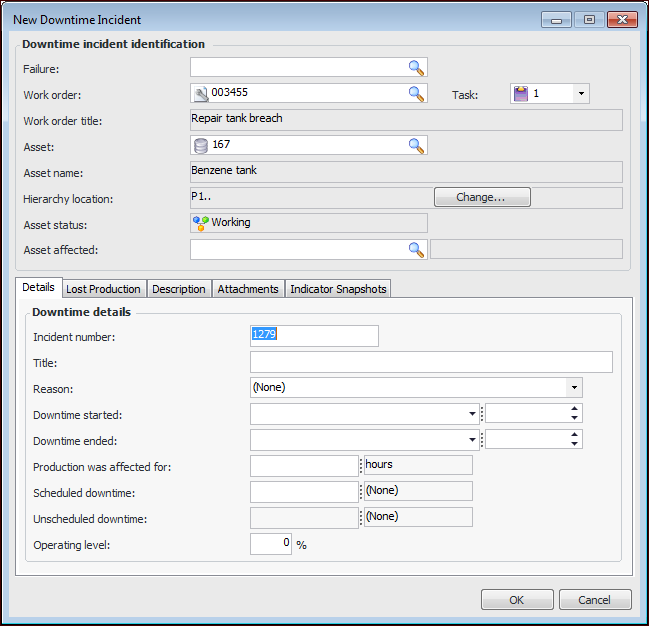Click the work order wrench icon
This screenshot has height=626, width=649.
click(201, 94)
